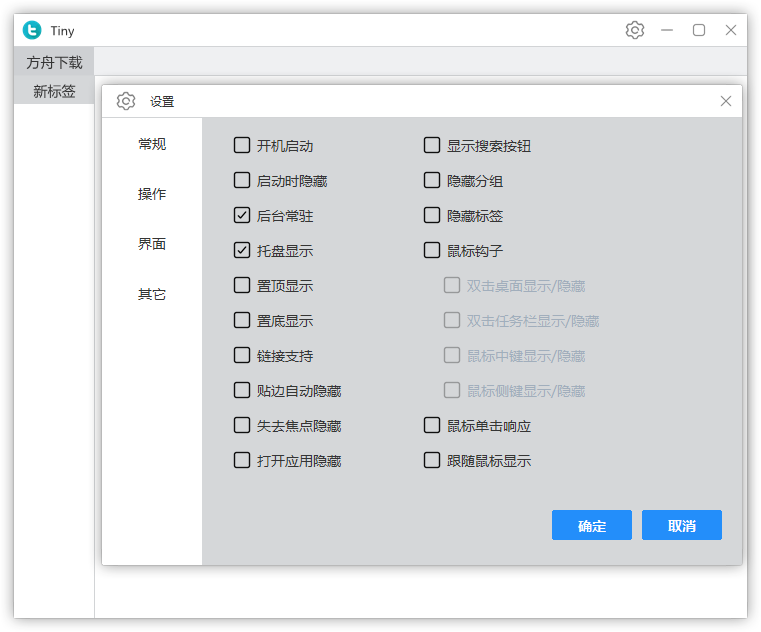Confirm settings with 确定 button

592,525
